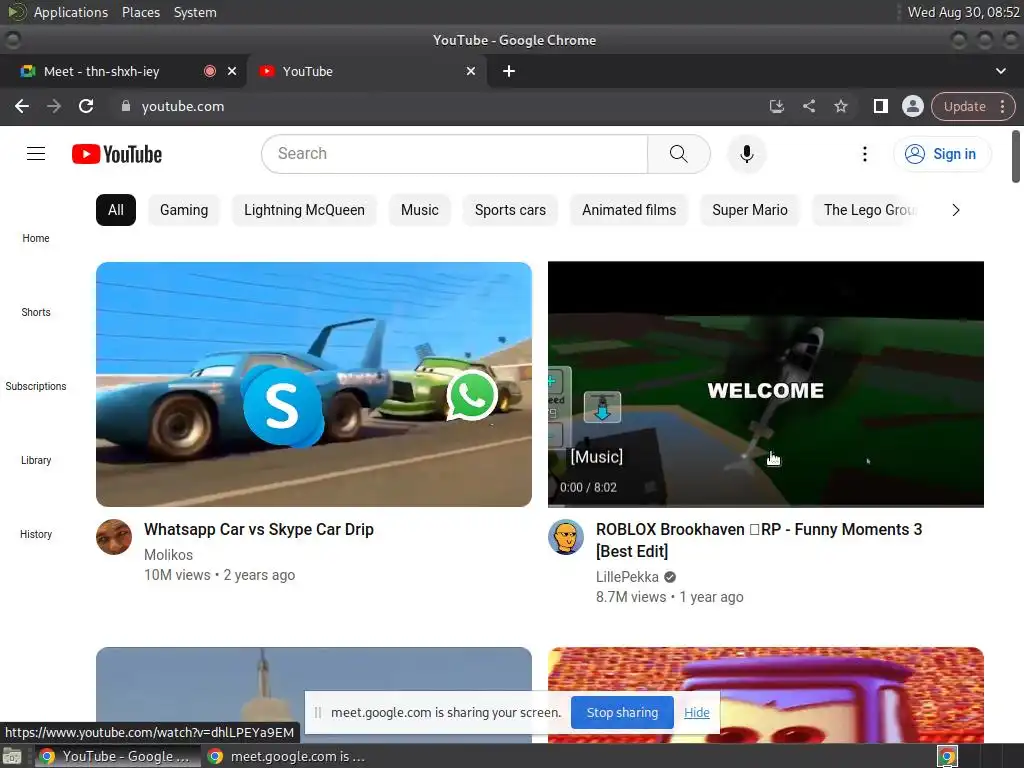Screen dimensions: 1024x768
Task: Open the ROBLOX WELCOME video thumbnail
Action: tap(765, 384)
